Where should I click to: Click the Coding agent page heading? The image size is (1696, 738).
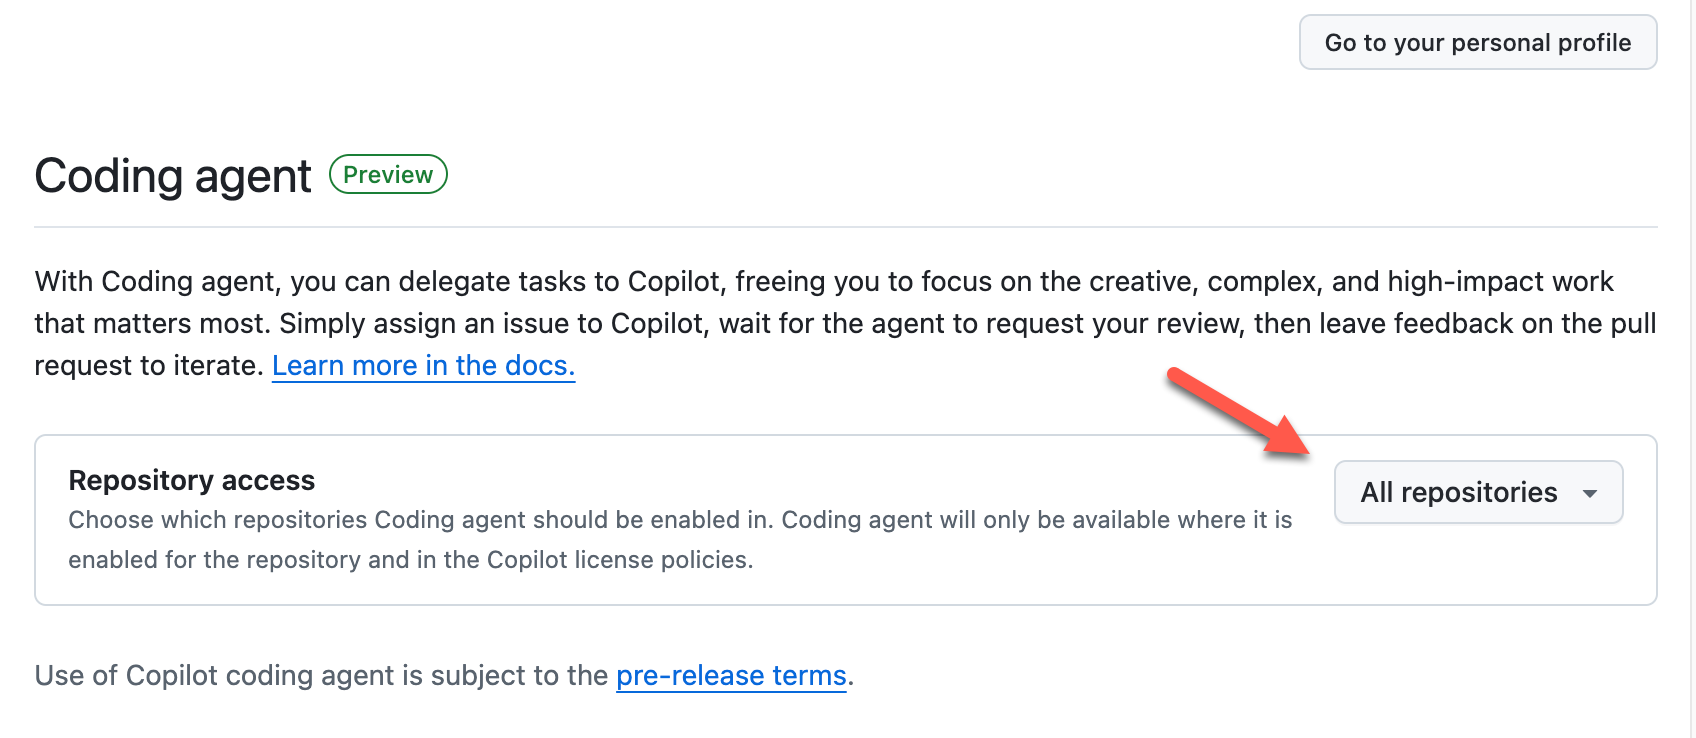click(x=173, y=177)
